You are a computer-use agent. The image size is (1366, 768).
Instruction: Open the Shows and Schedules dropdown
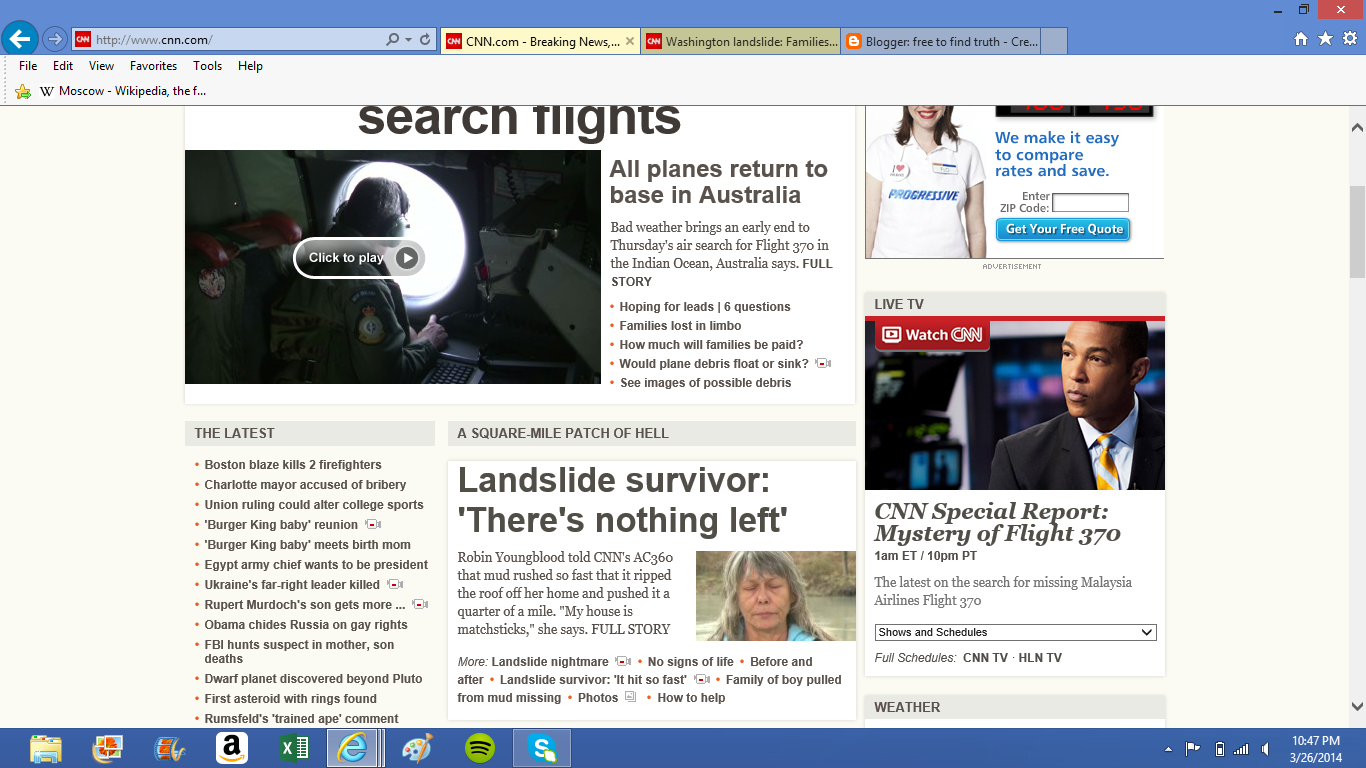(x=1015, y=632)
